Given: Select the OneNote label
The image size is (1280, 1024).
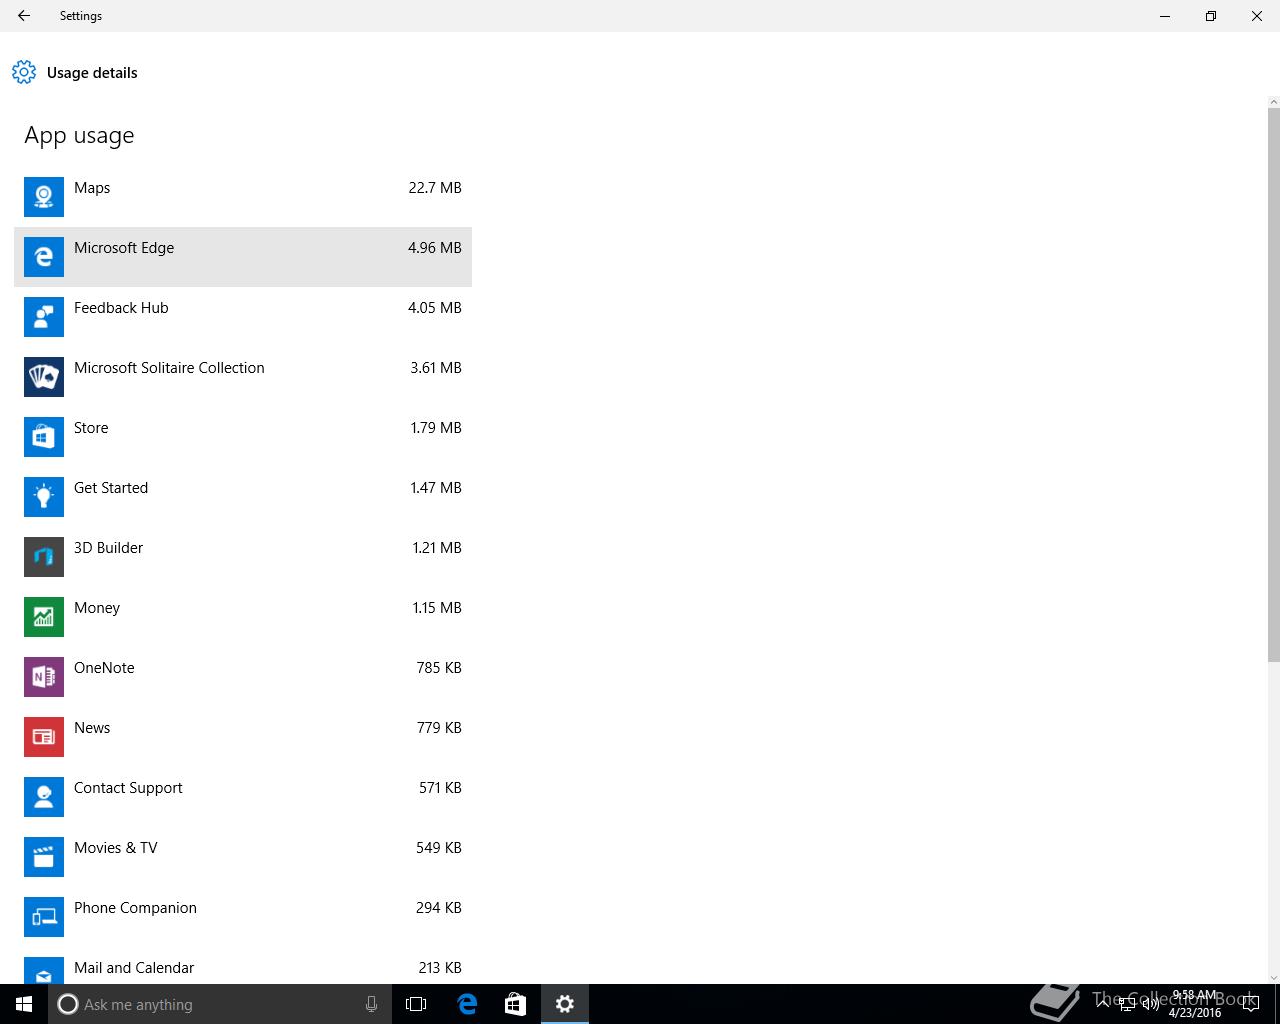Looking at the screenshot, I should click(104, 668).
